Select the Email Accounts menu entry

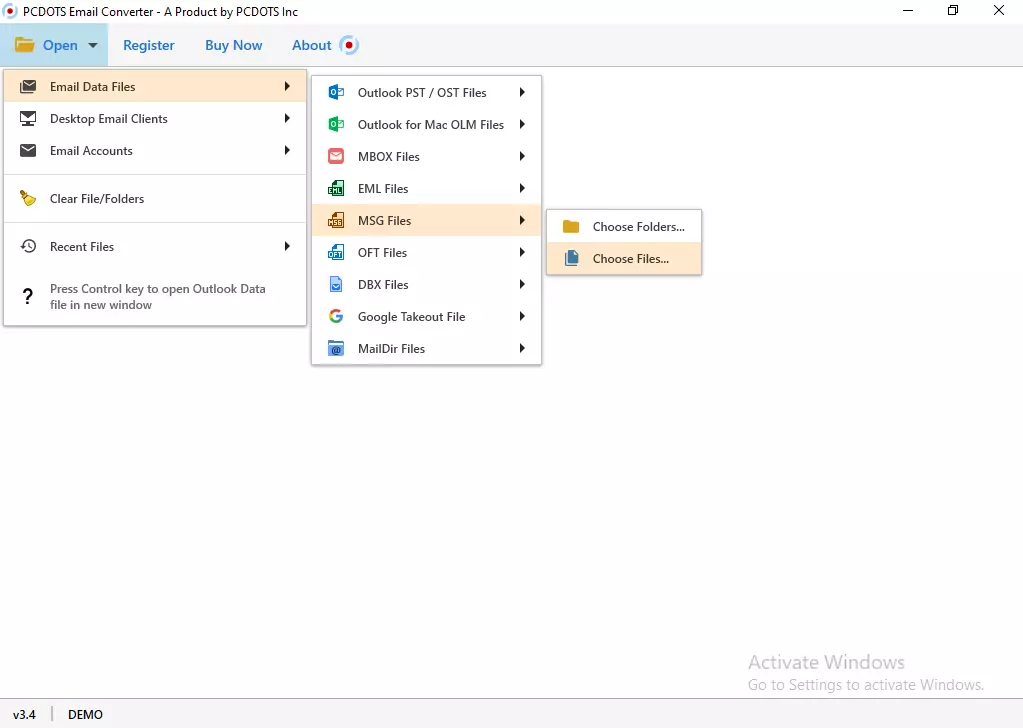pyautogui.click(x=155, y=150)
